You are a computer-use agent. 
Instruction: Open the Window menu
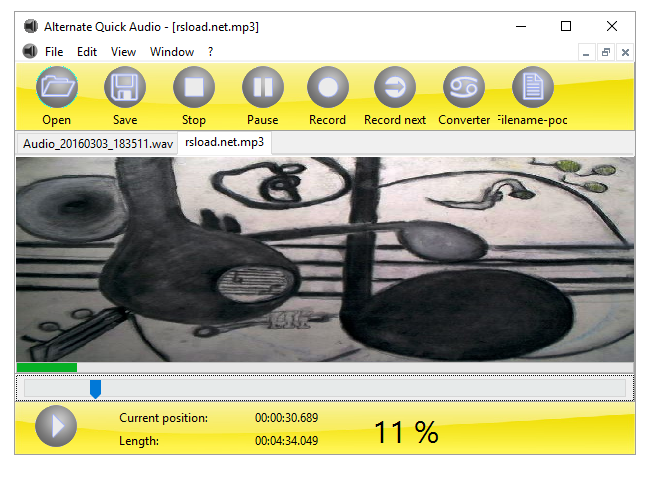[172, 52]
